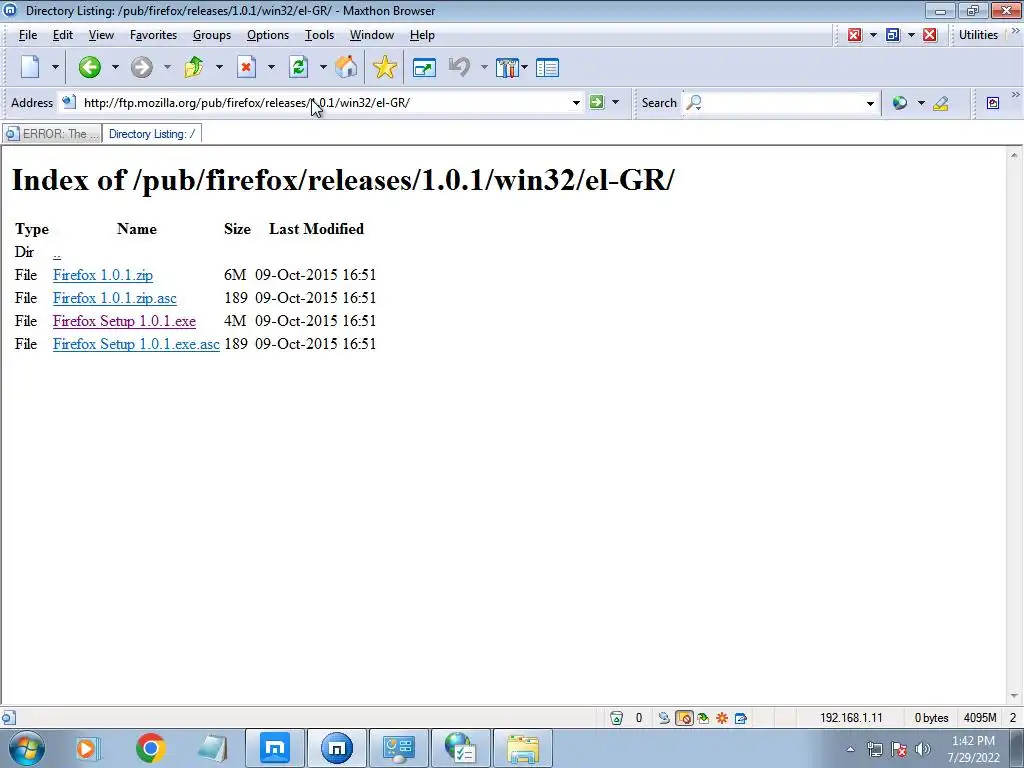
Task: Switch to the ERROR: The... tab
Action: (52, 134)
